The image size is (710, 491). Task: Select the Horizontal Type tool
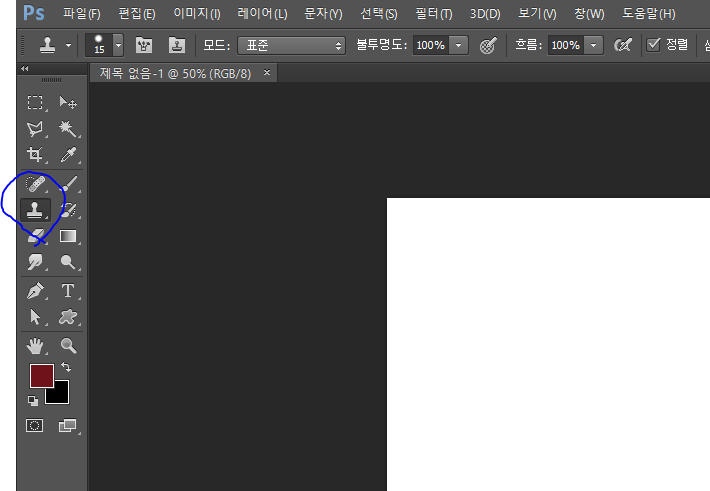coord(68,291)
